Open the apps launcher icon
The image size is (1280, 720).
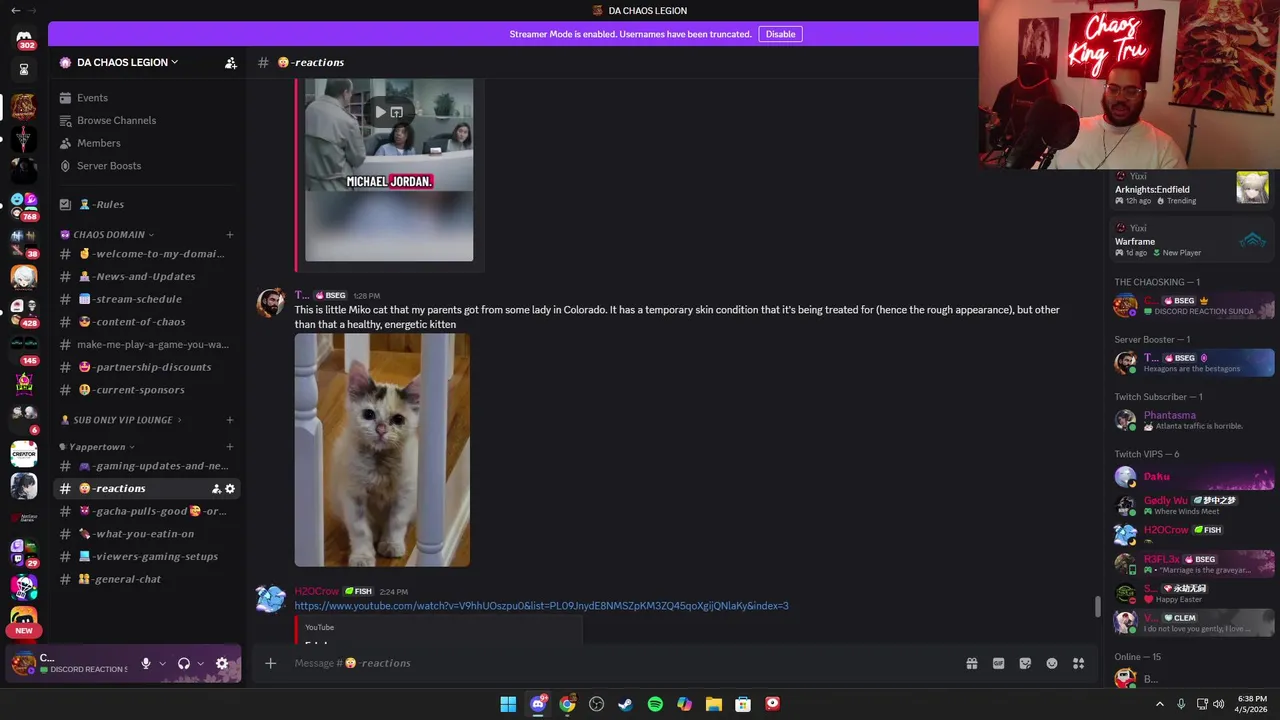coord(1079,663)
